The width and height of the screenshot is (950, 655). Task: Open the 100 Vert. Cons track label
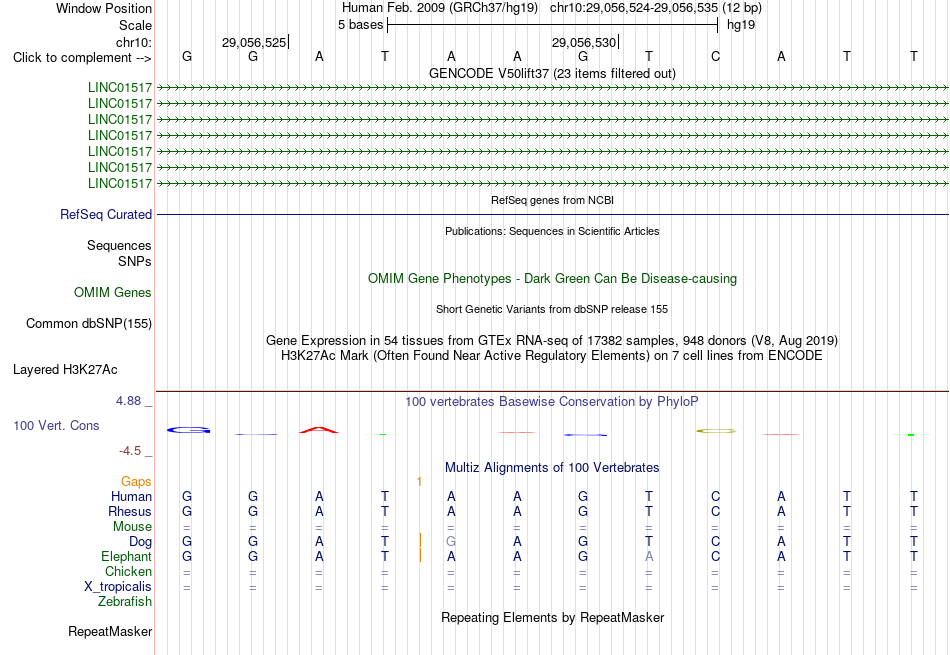(56, 425)
